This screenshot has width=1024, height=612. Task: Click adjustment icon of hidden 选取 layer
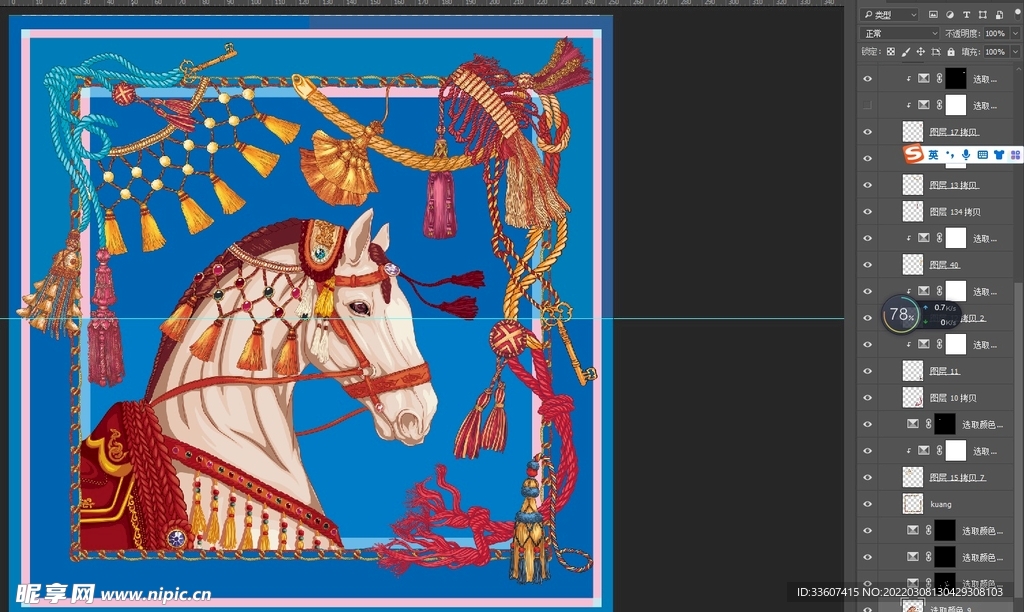click(923, 105)
